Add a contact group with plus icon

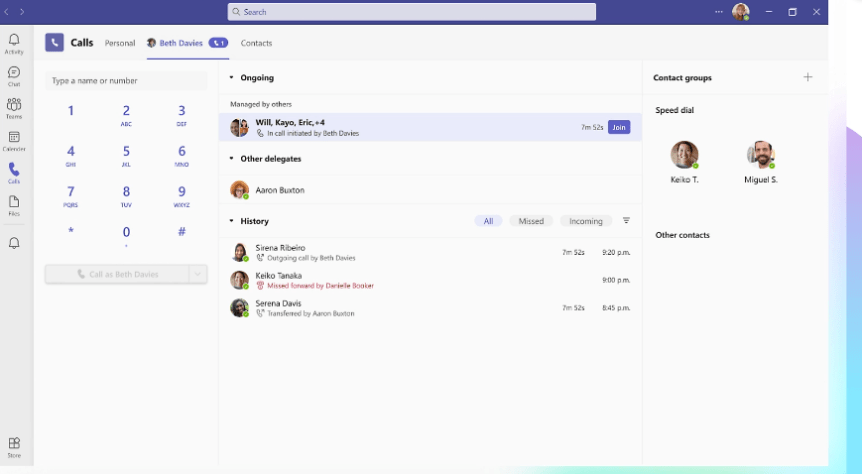(808, 77)
